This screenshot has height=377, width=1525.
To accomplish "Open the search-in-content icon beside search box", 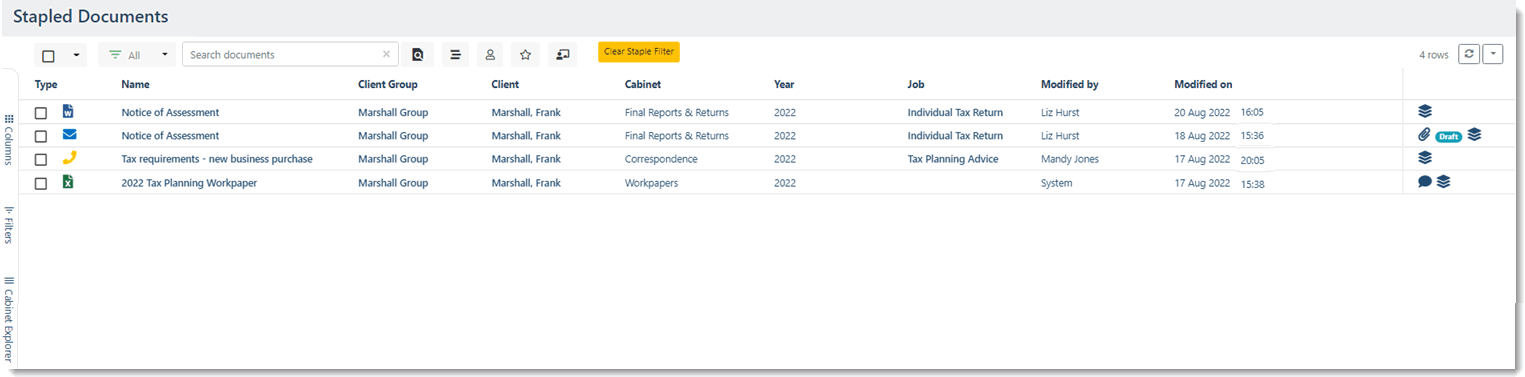I will (417, 55).
